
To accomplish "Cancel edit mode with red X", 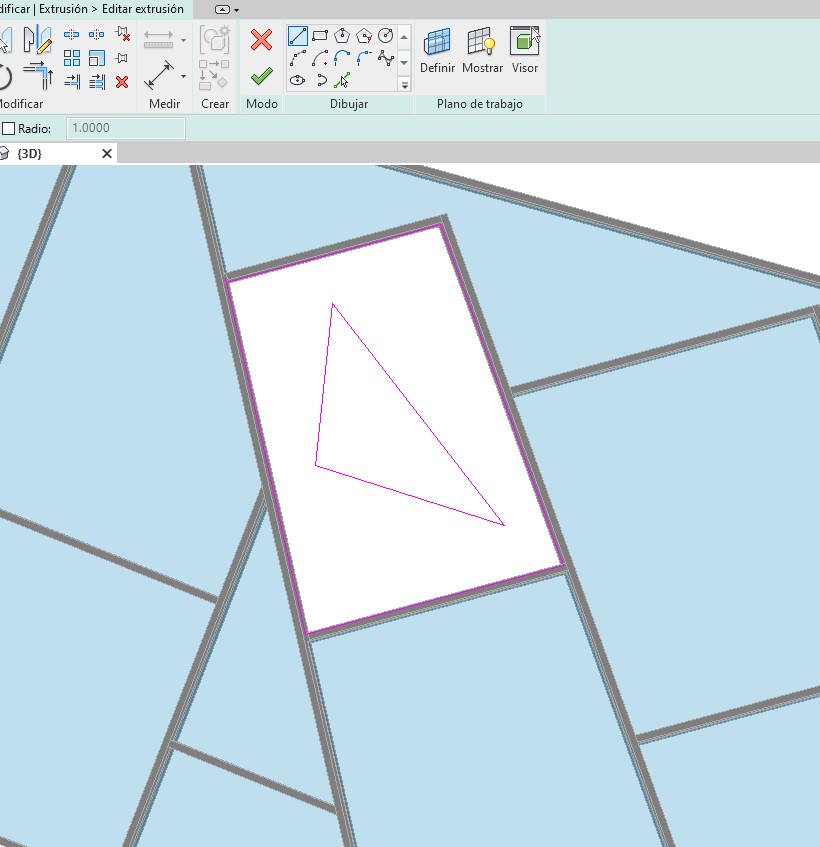I will tap(261, 40).
